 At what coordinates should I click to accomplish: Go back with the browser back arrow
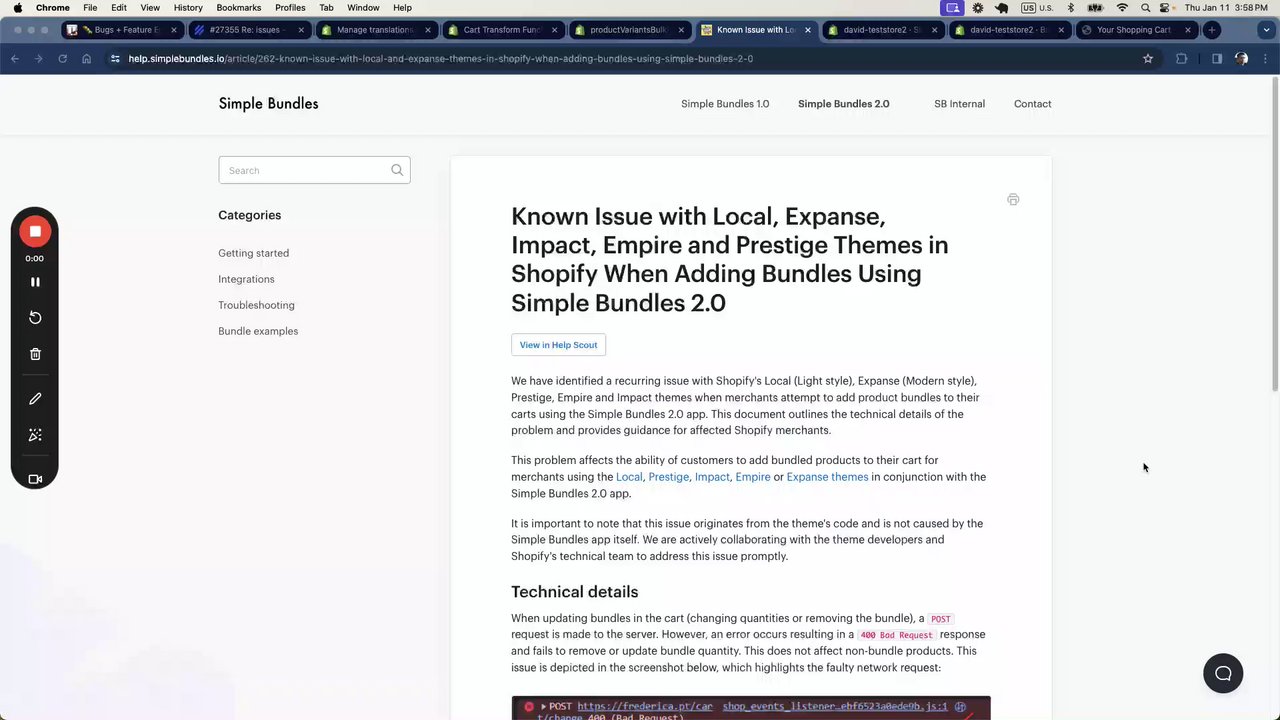[15, 59]
